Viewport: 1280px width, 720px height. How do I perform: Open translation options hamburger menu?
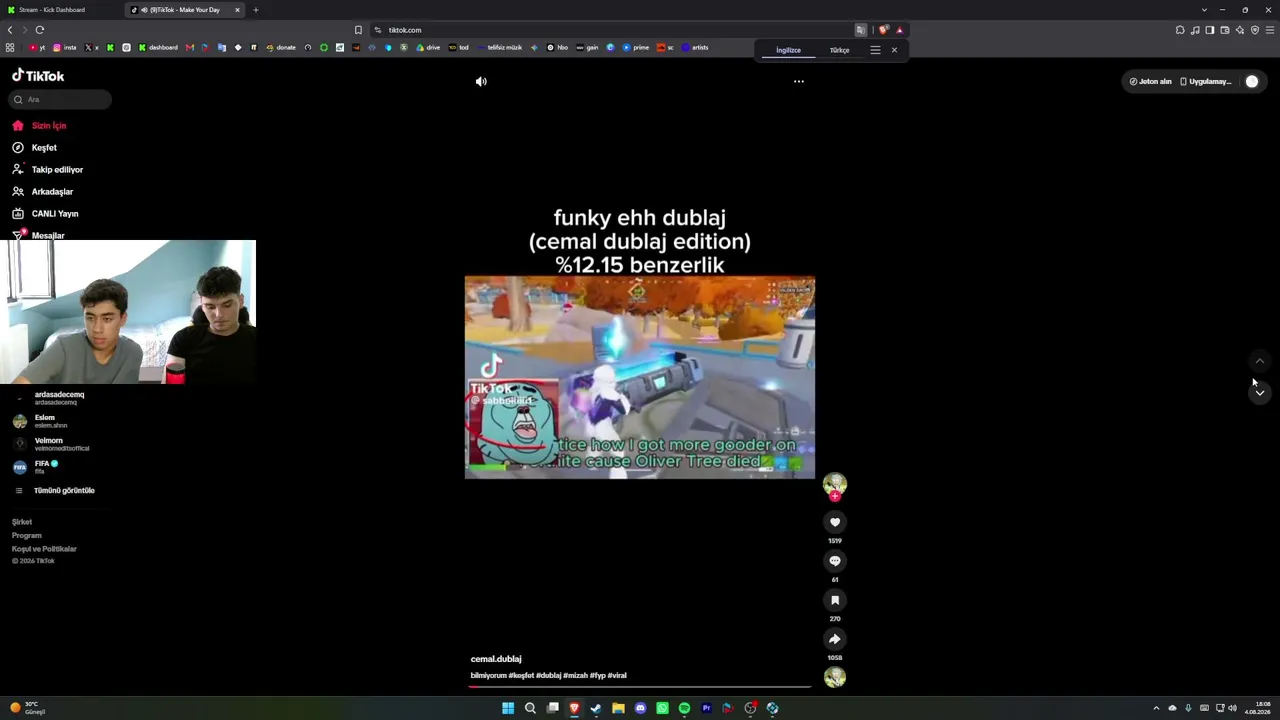click(x=875, y=50)
